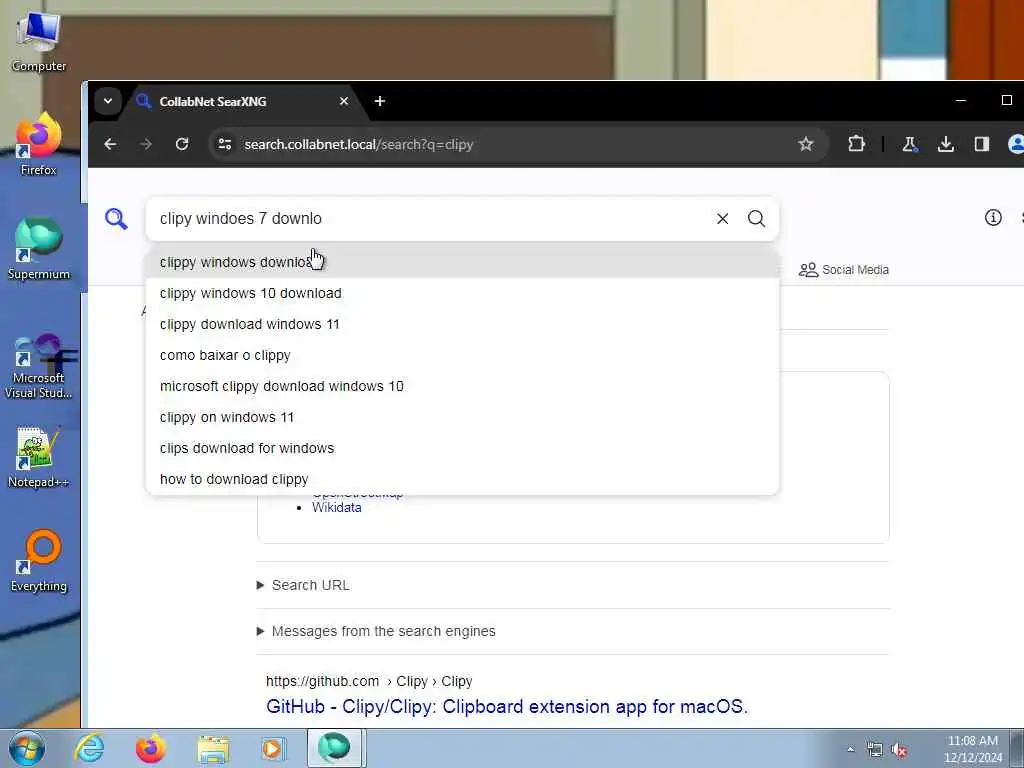Click the browser back arrow
This screenshot has width=1024, height=768.
click(110, 144)
